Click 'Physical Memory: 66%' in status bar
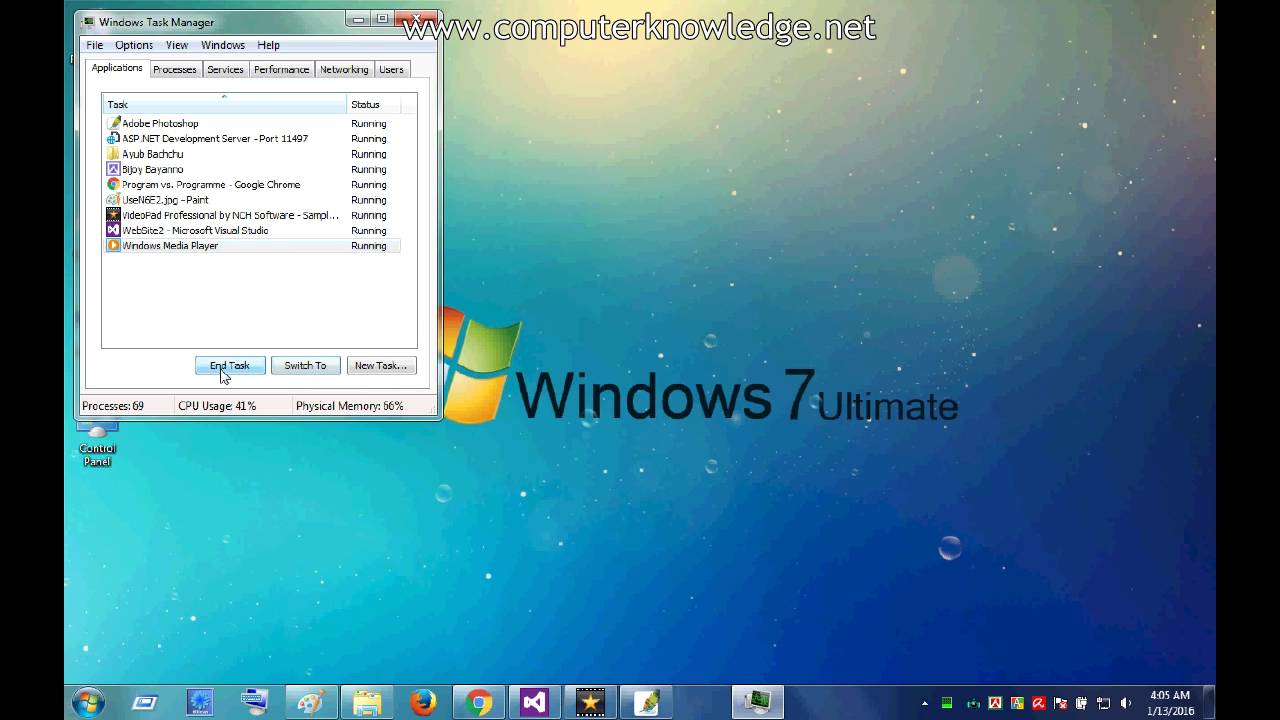This screenshot has width=1280, height=720. point(350,406)
